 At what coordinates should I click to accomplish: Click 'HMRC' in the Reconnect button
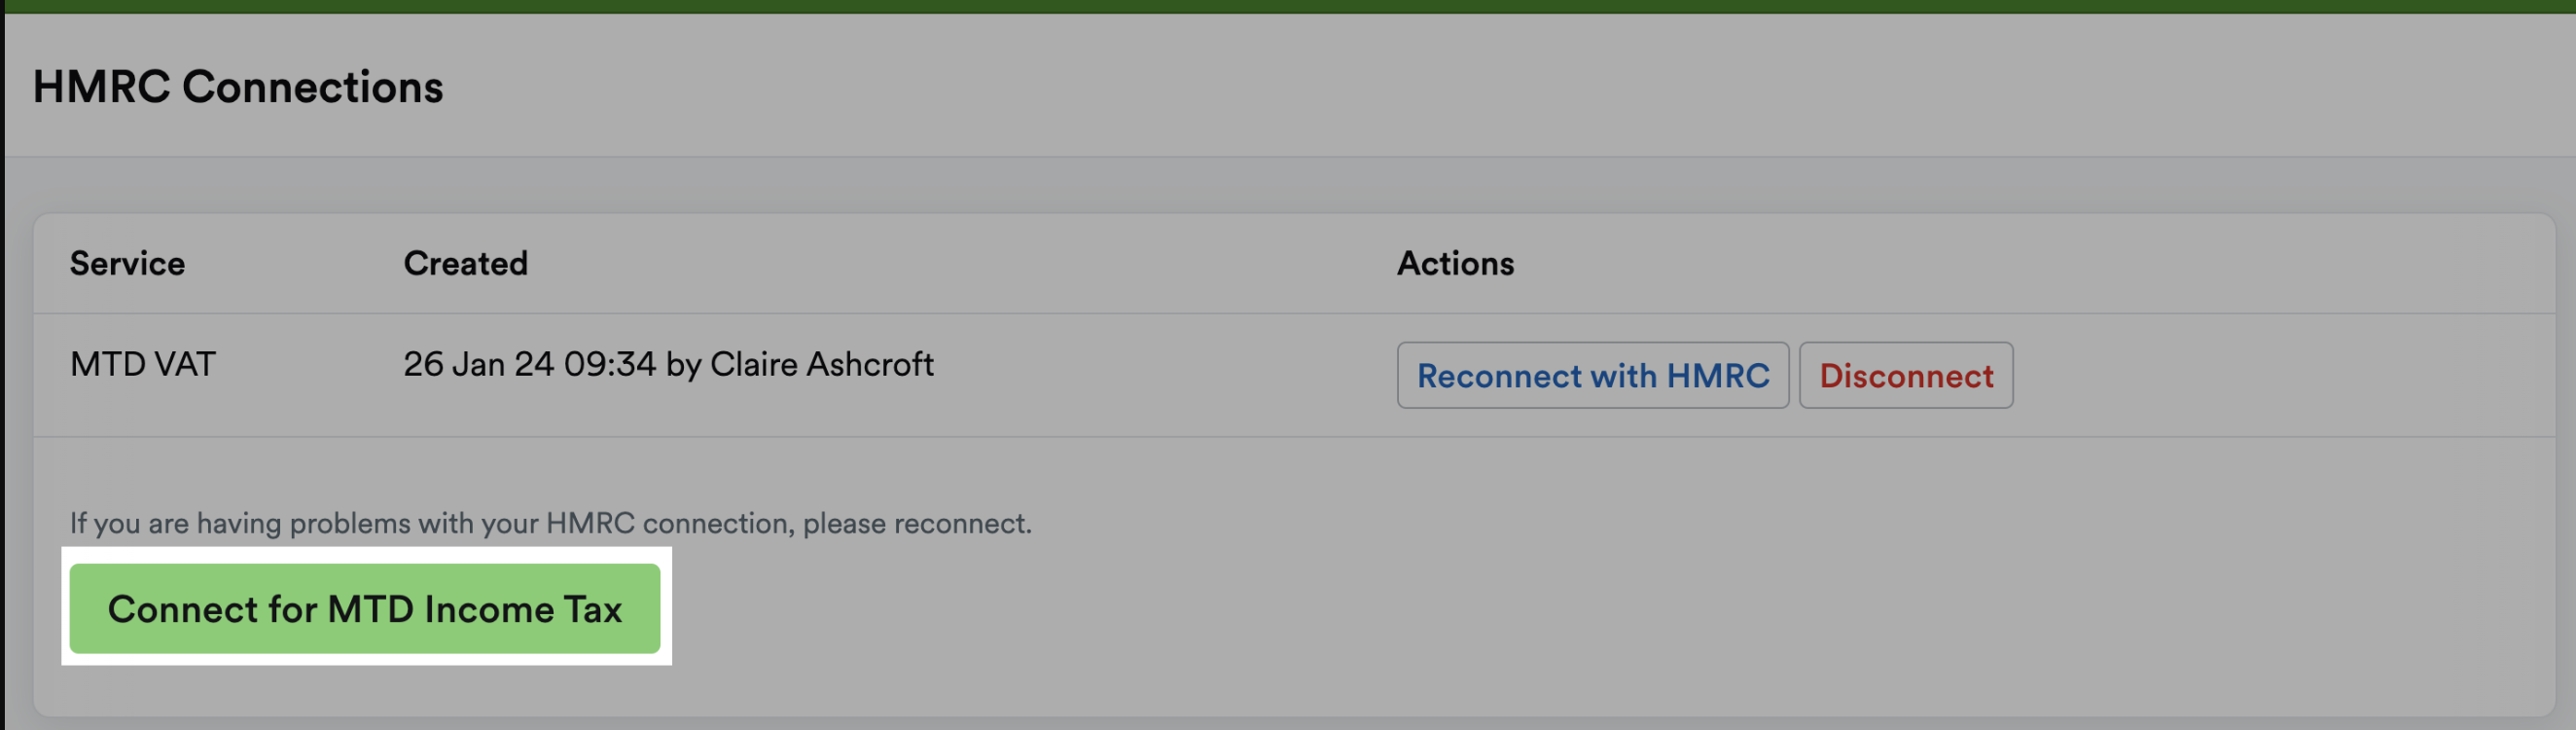coord(1718,376)
